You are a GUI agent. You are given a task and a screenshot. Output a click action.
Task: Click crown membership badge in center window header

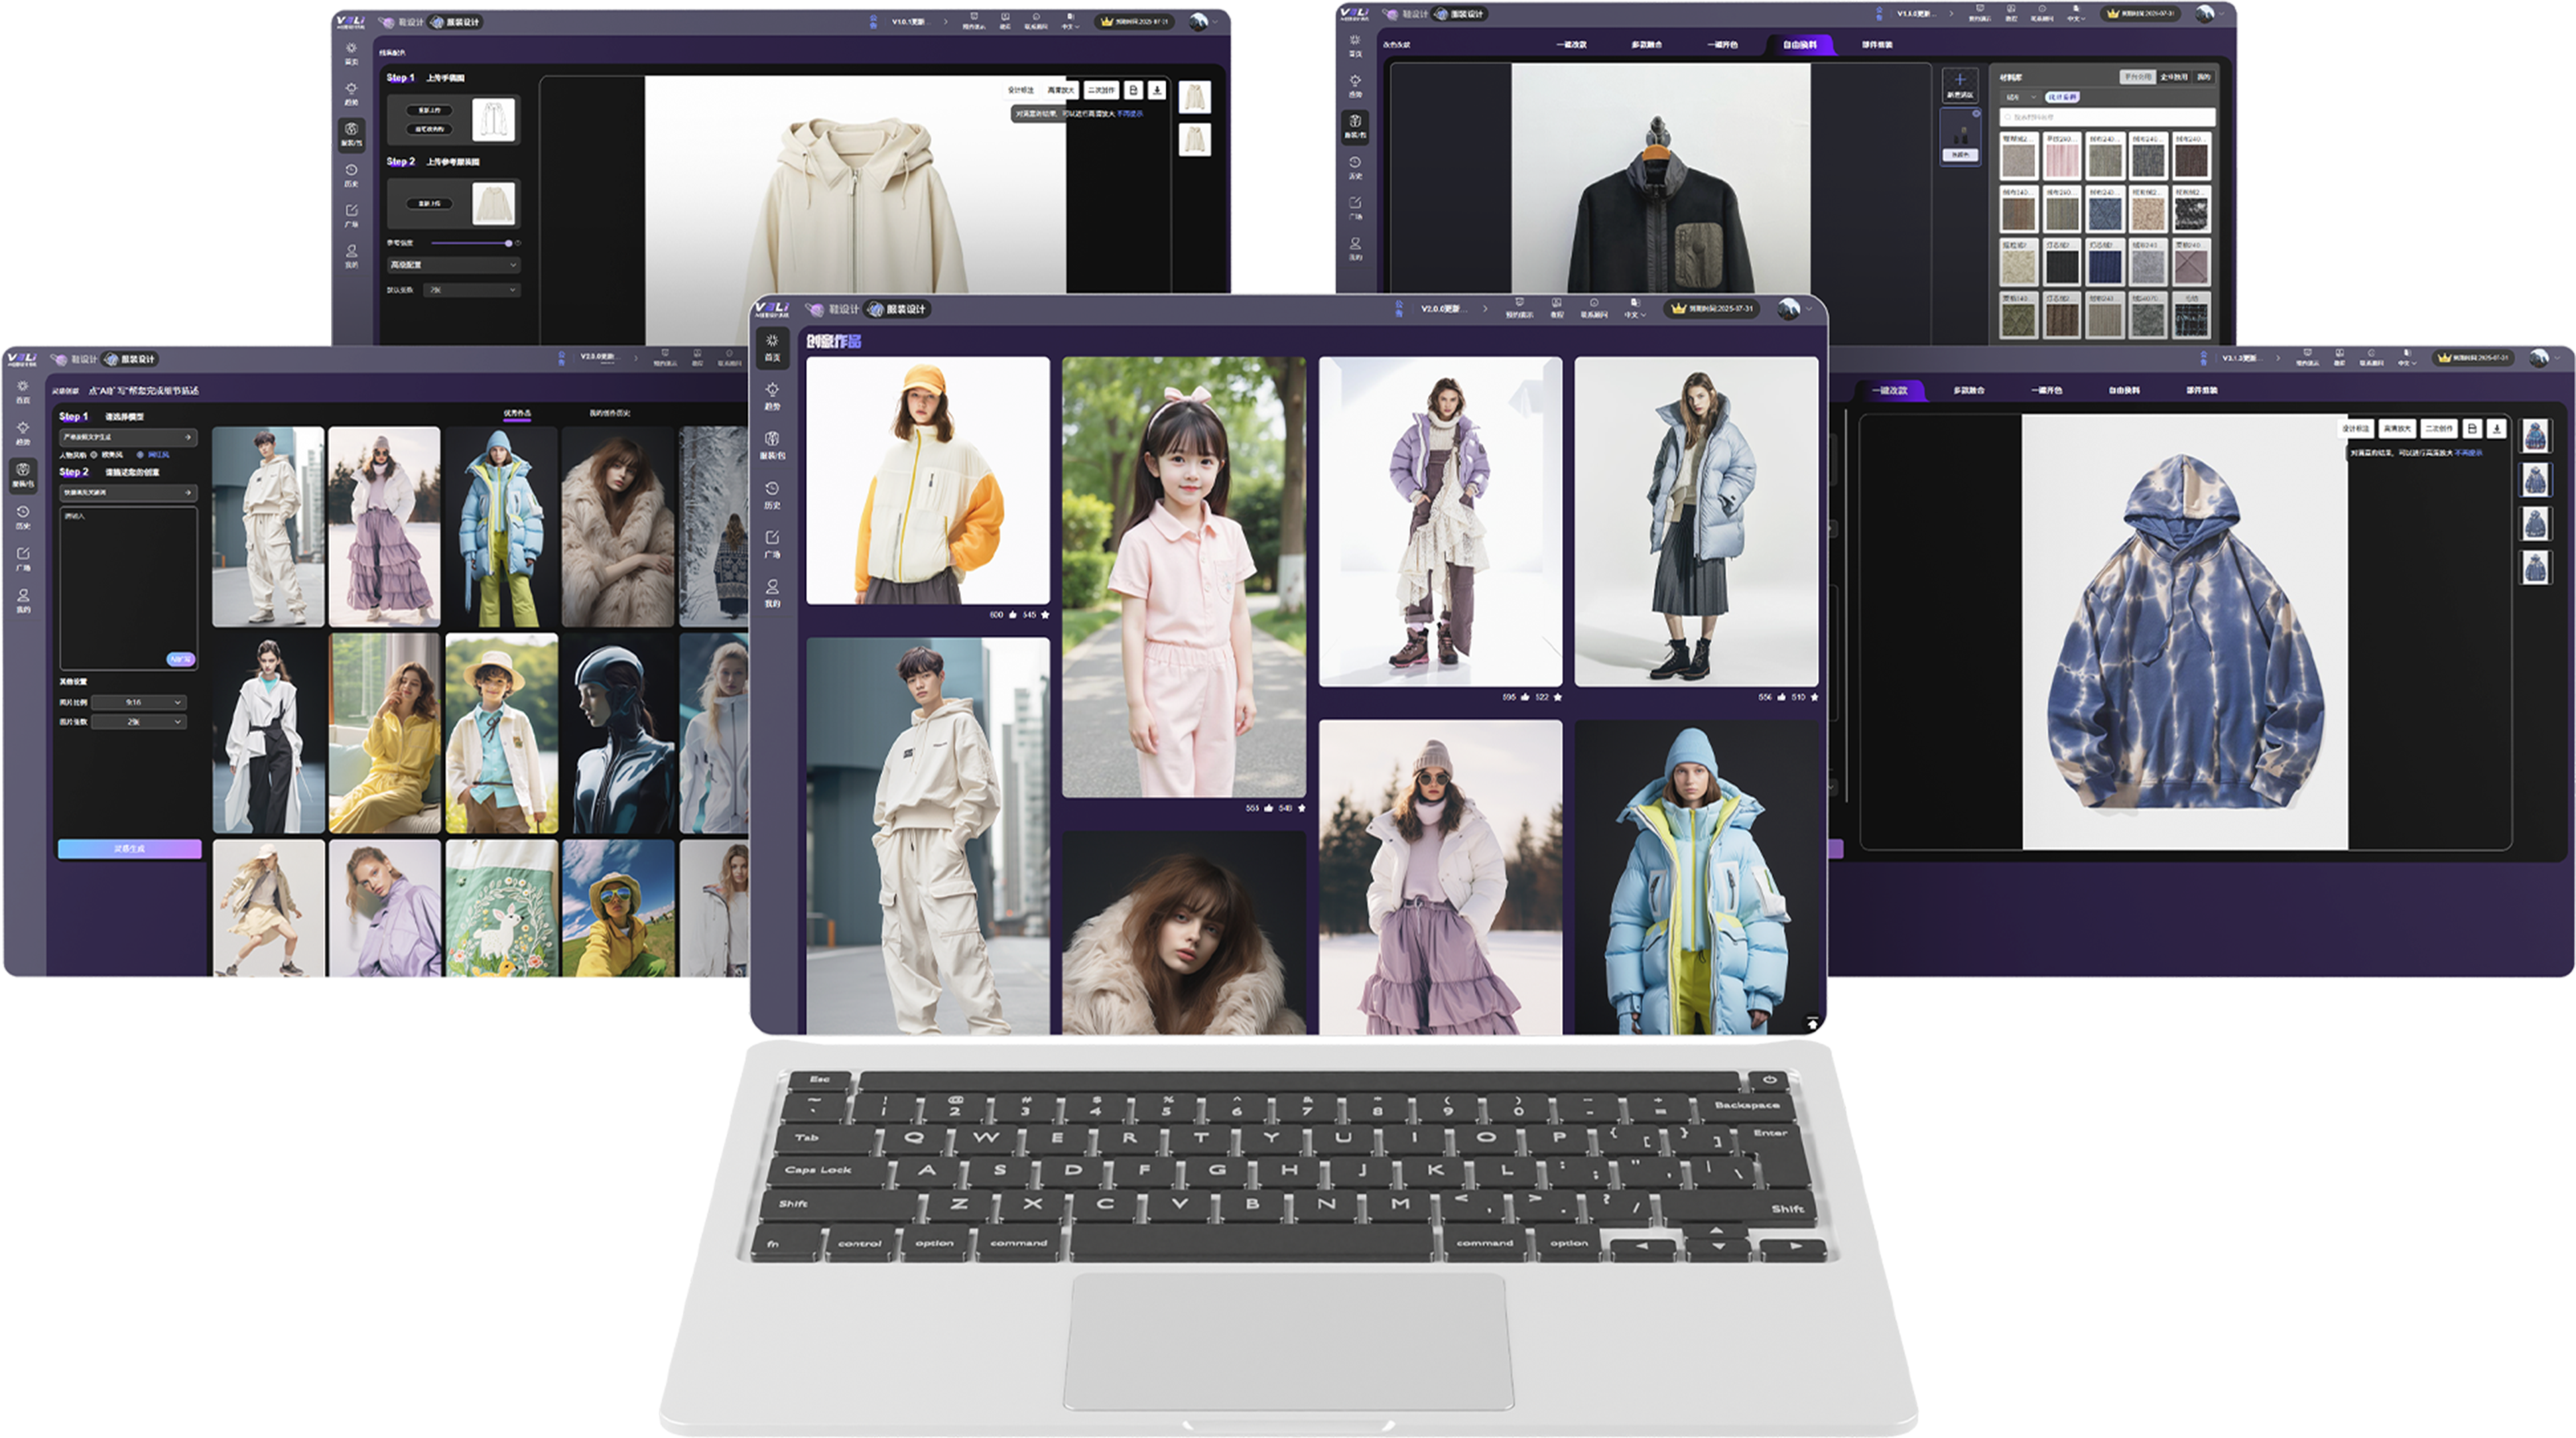tap(1679, 309)
